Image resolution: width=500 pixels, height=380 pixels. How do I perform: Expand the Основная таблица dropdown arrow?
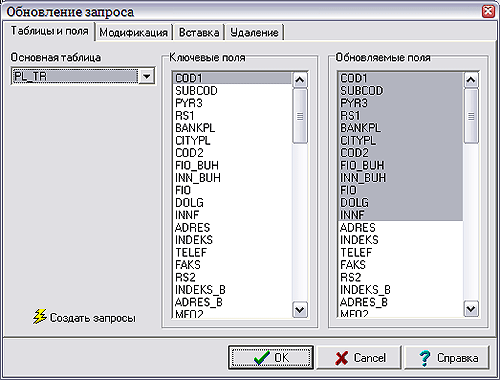point(146,76)
